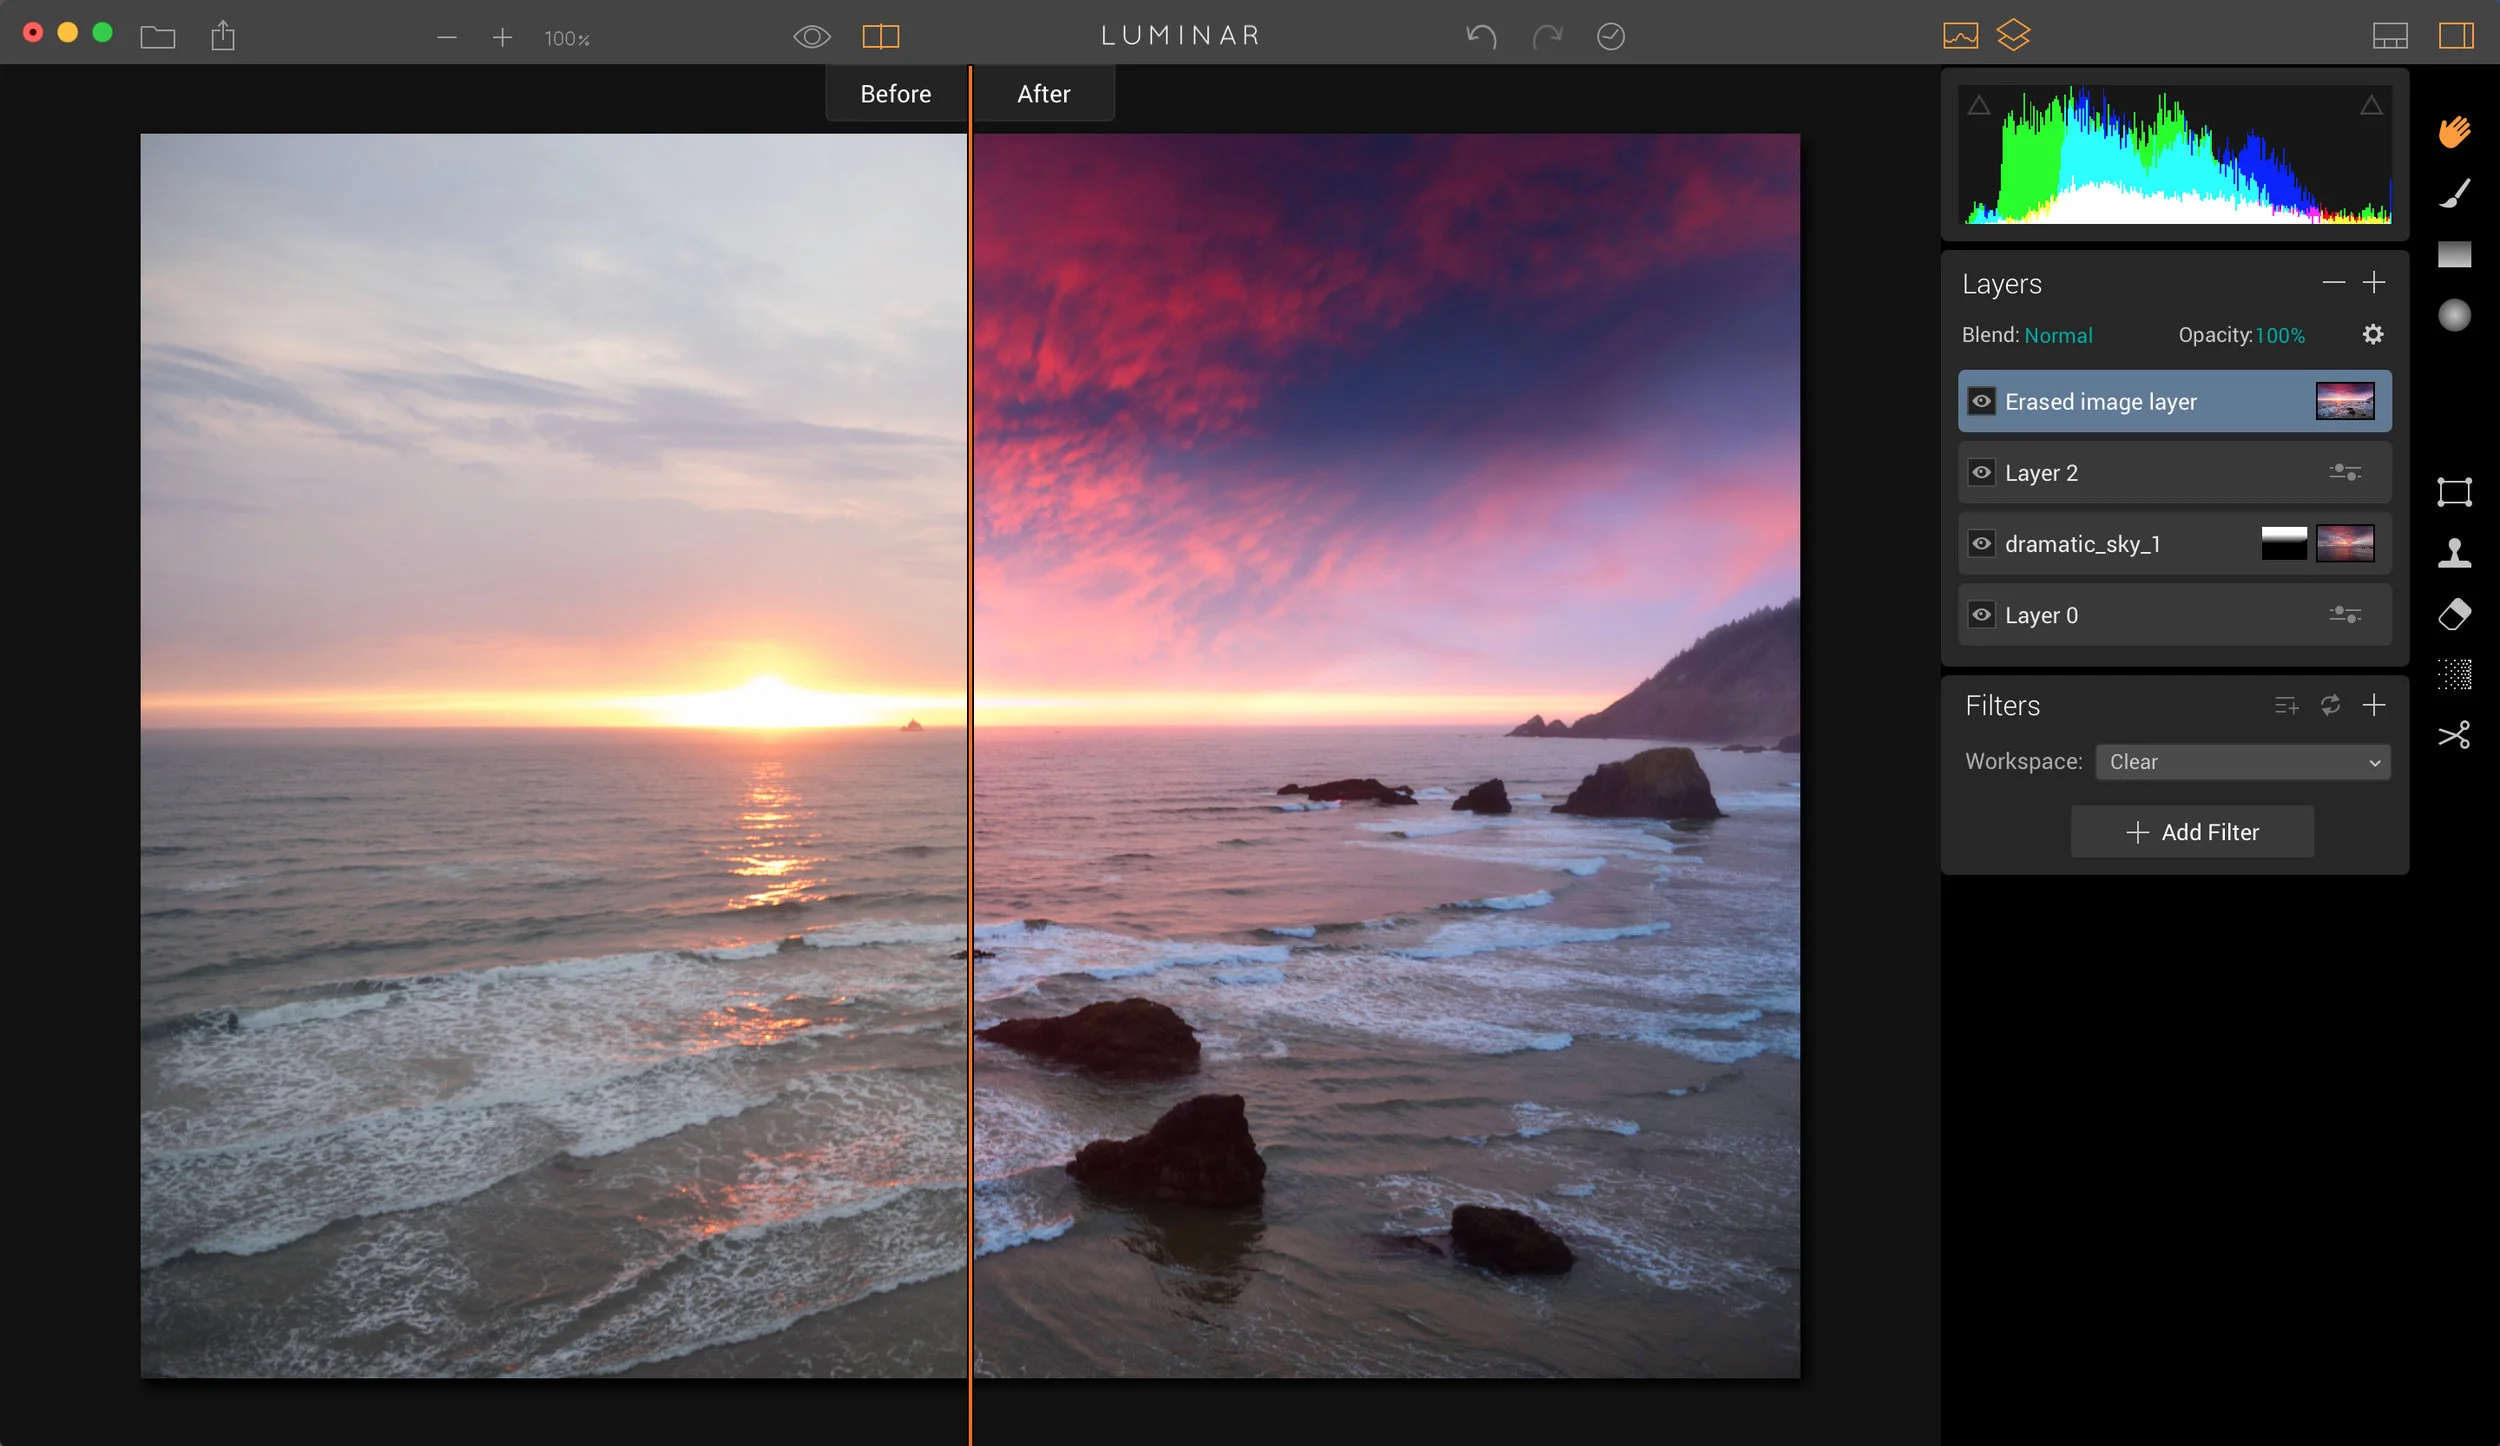Viewport: 2500px width, 1446px height.
Task: Select the Gradient mask tool
Action: (x=2454, y=255)
